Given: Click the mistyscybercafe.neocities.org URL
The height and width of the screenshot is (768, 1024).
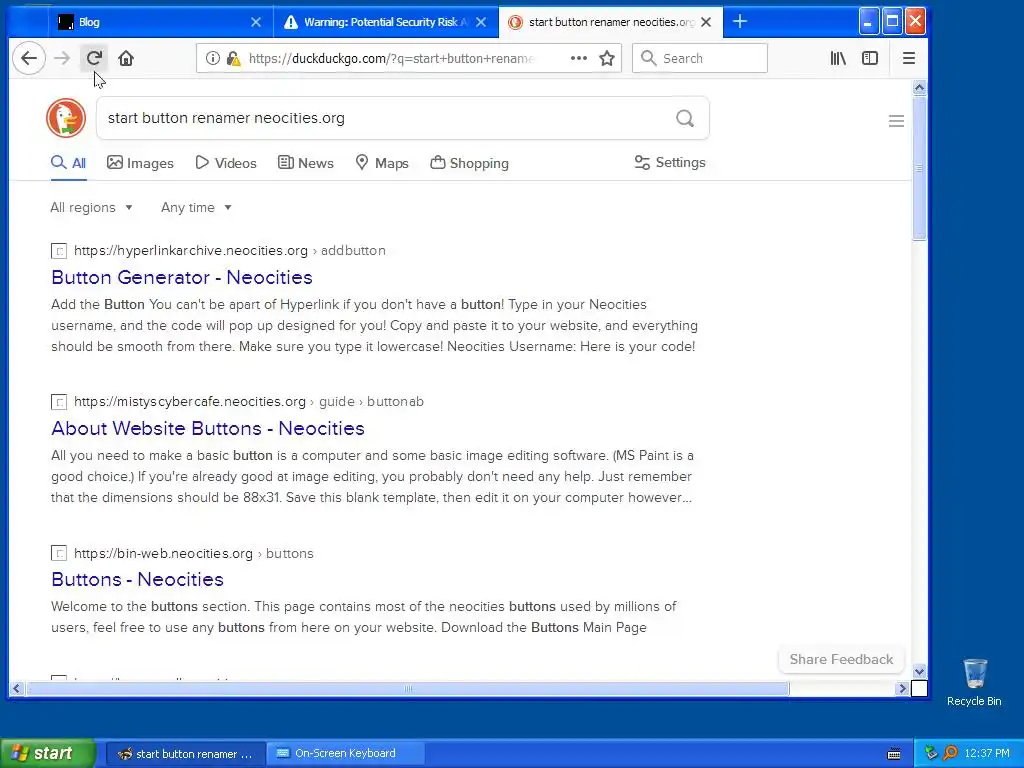Looking at the screenshot, I should tap(189, 402).
